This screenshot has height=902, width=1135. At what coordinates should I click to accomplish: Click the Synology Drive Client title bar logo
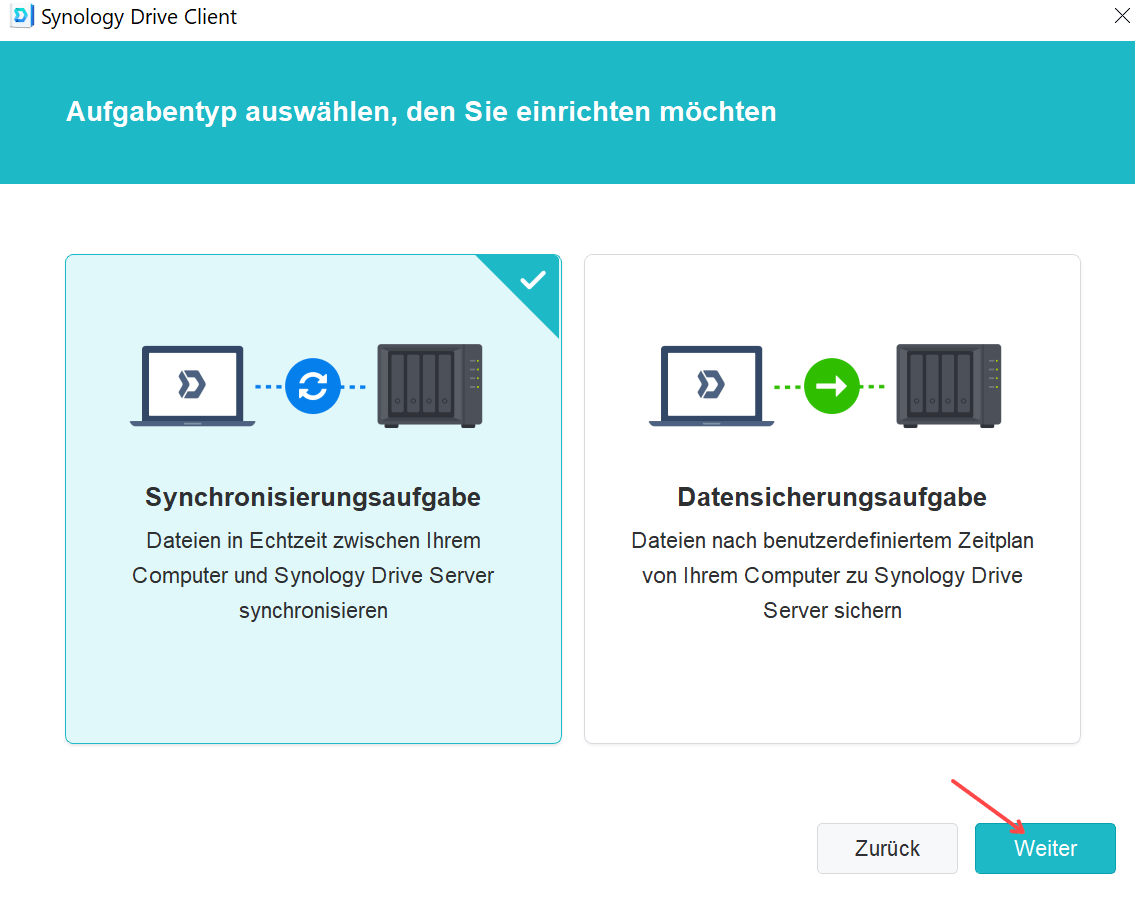pos(21,18)
